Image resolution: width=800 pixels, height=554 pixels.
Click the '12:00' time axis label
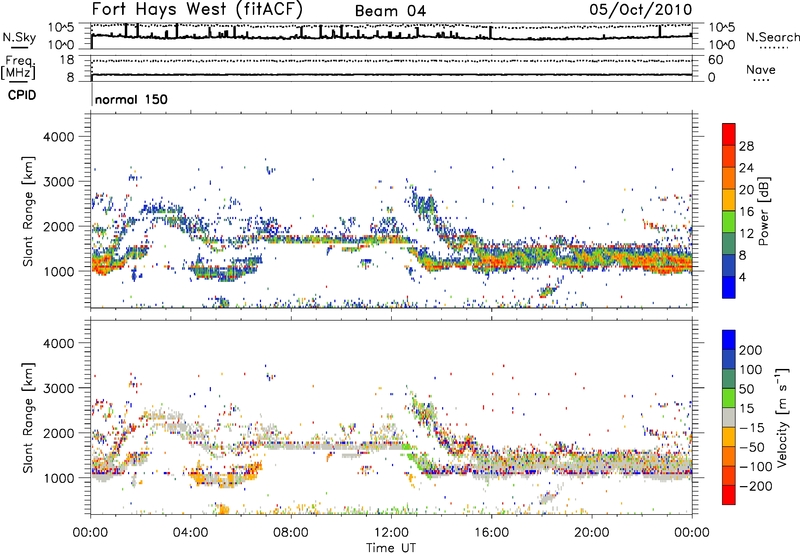(x=391, y=533)
